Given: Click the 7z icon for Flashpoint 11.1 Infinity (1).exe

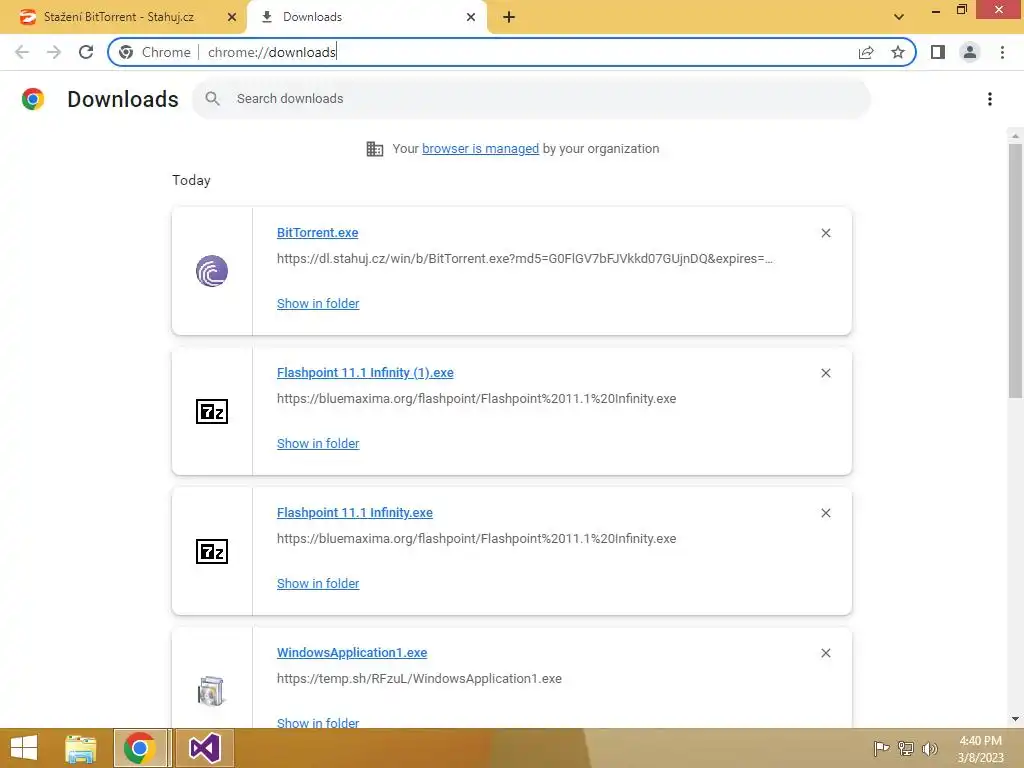Looking at the screenshot, I should pyautogui.click(x=212, y=411).
